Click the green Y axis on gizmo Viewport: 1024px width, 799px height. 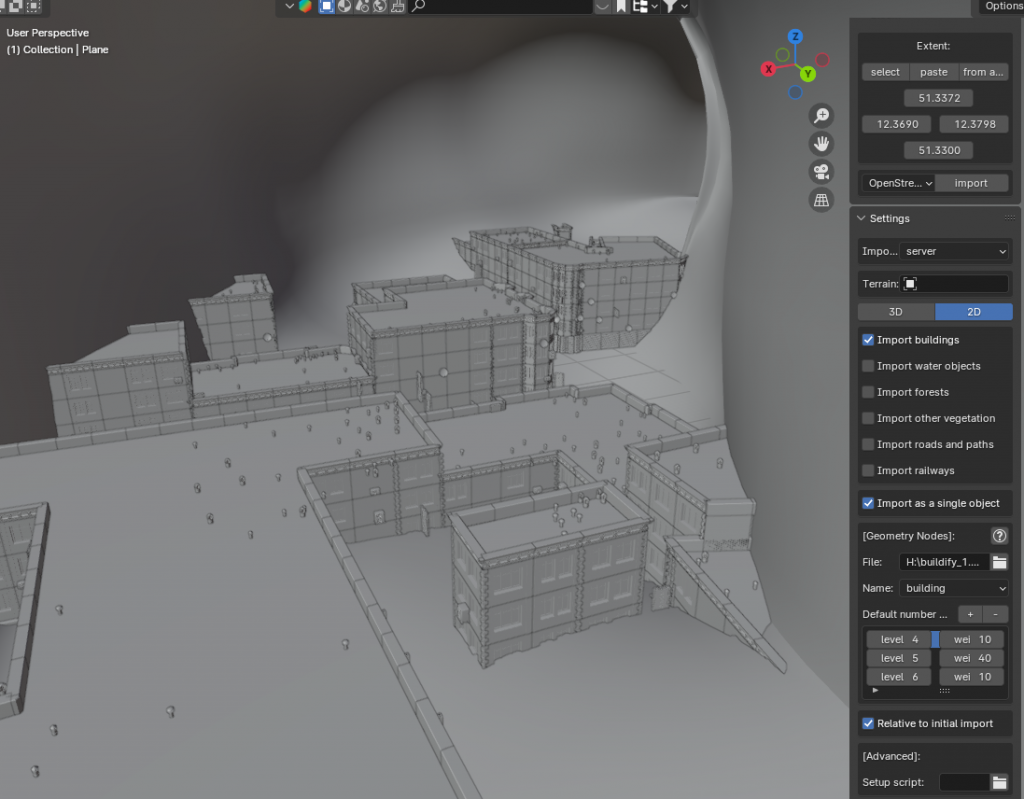coord(808,74)
